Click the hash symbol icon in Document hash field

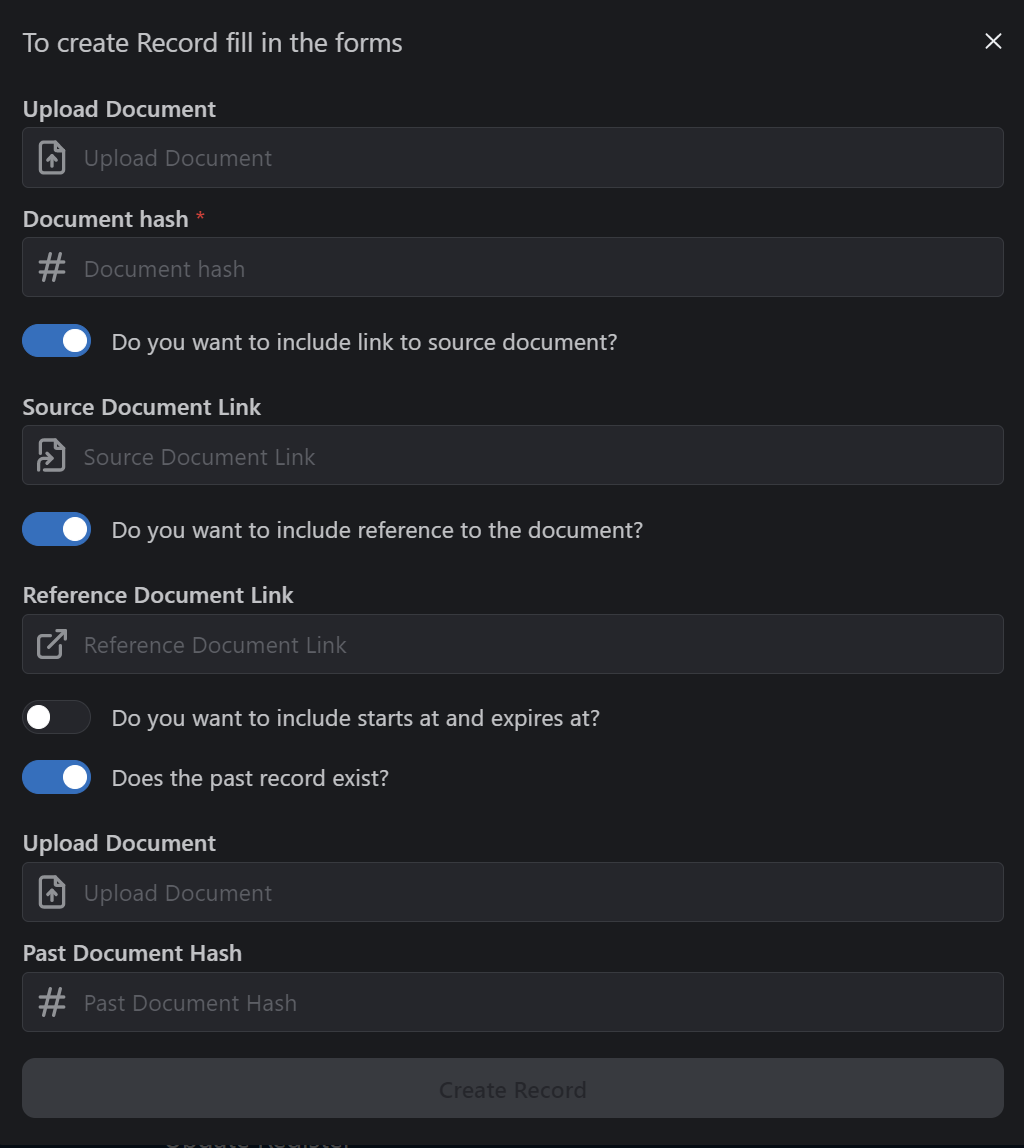pyautogui.click(x=52, y=267)
